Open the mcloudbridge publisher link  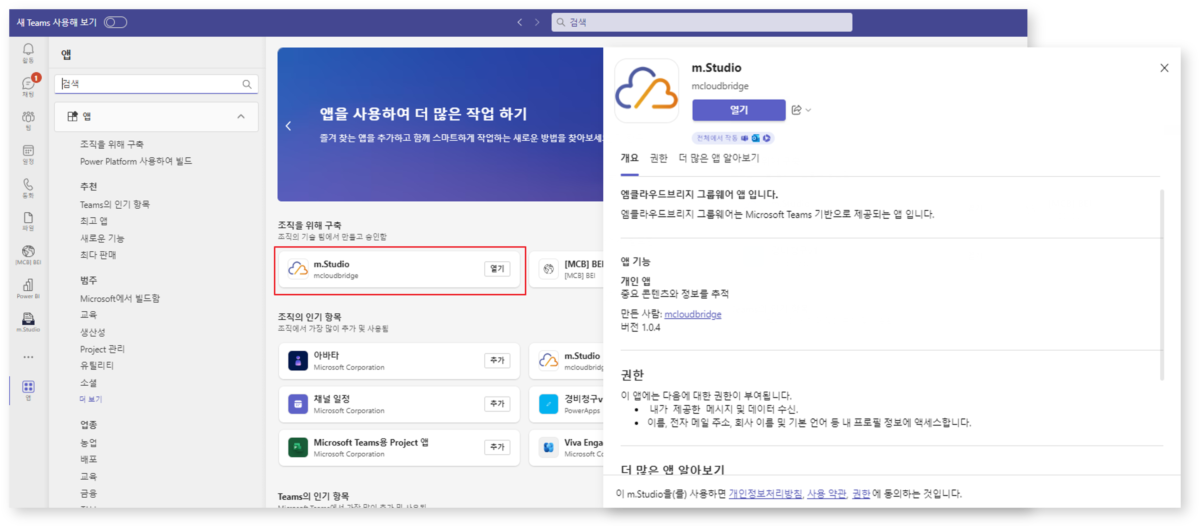click(693, 314)
